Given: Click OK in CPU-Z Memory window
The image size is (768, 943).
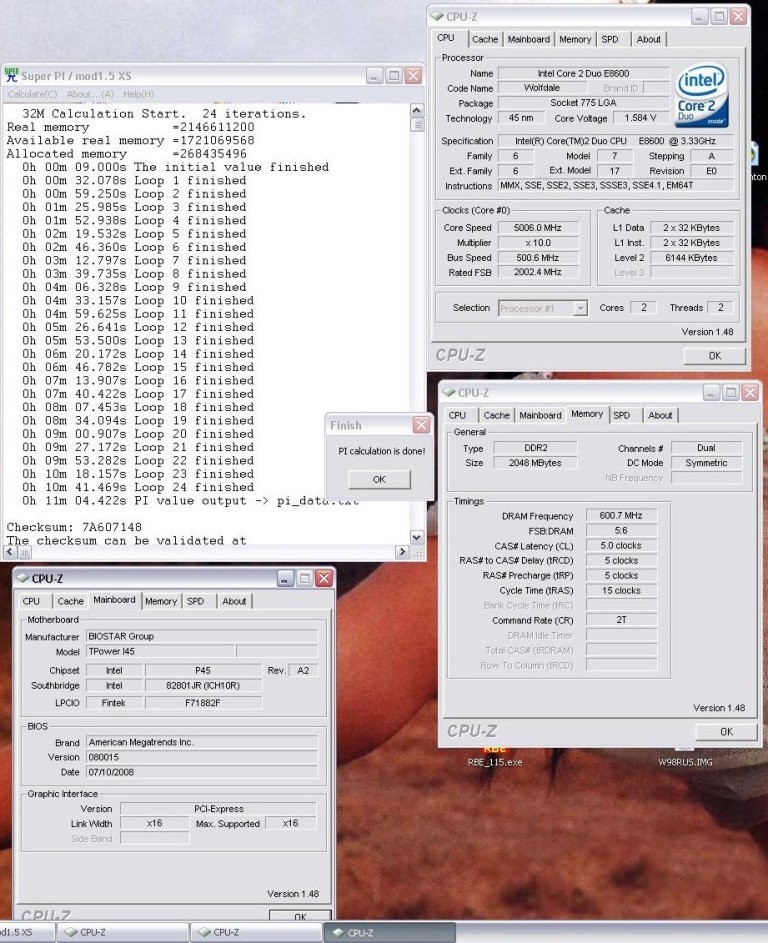Looking at the screenshot, I should pyautogui.click(x=726, y=732).
